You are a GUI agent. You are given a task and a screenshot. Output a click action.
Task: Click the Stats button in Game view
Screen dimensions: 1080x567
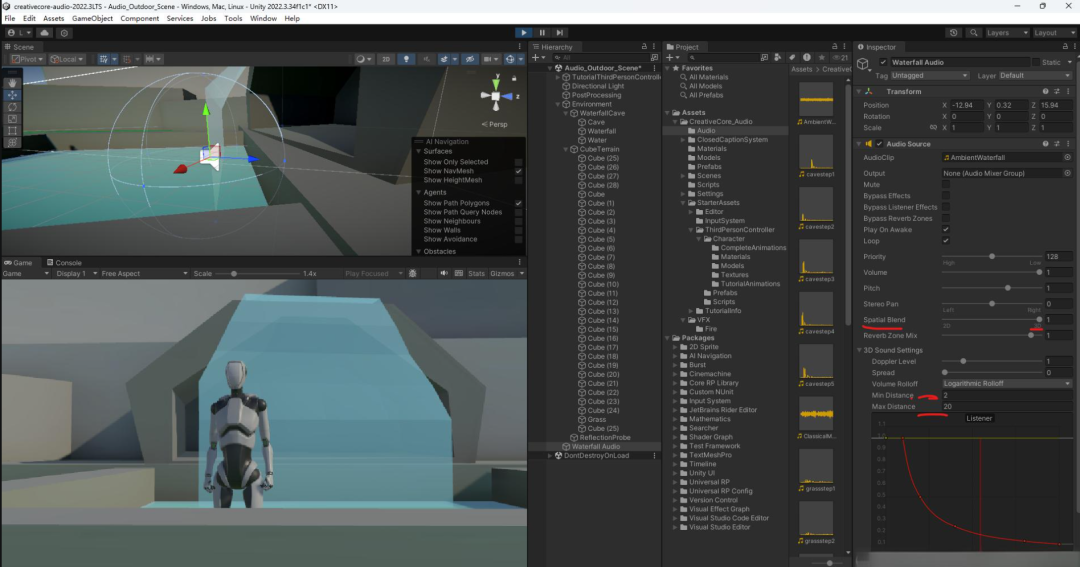click(x=476, y=273)
